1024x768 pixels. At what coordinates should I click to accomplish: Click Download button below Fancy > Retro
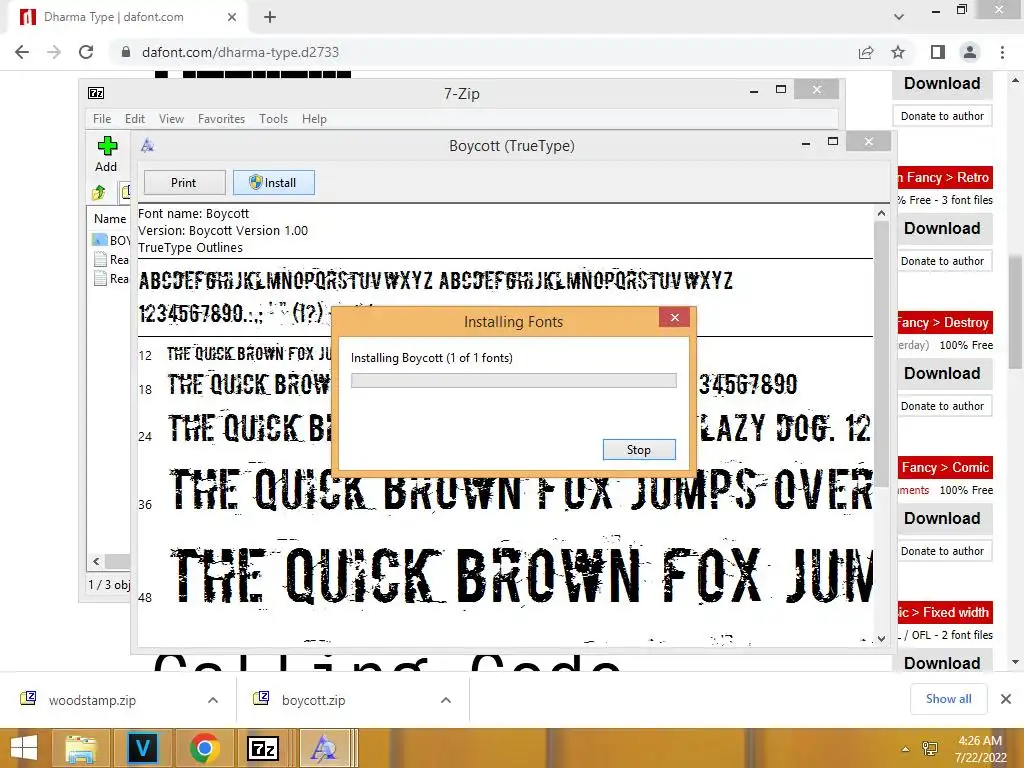tap(942, 229)
